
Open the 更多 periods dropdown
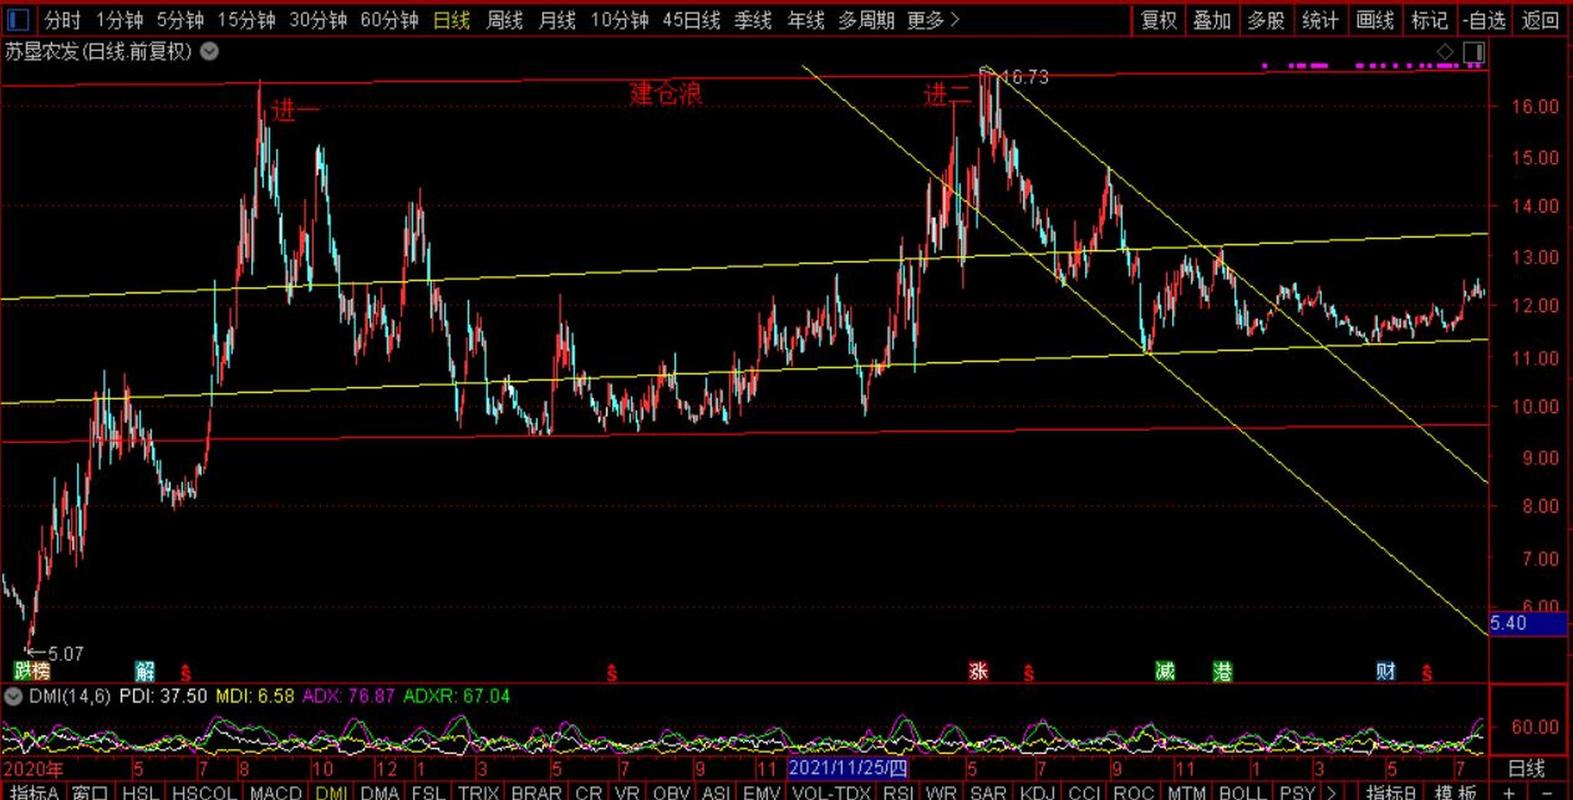coord(933,20)
